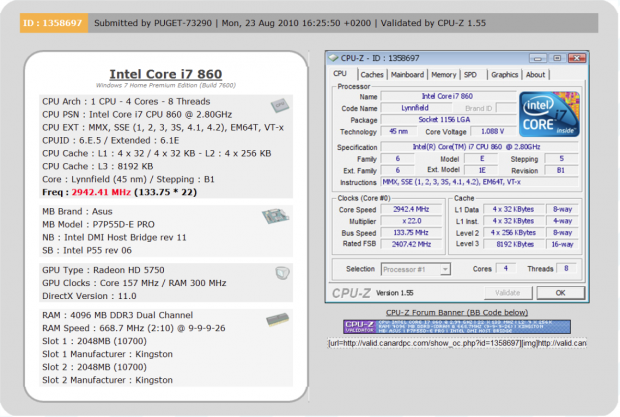
Task: Click Slot 2 Manufacturer : Kingston line
Action: [x=108, y=380]
